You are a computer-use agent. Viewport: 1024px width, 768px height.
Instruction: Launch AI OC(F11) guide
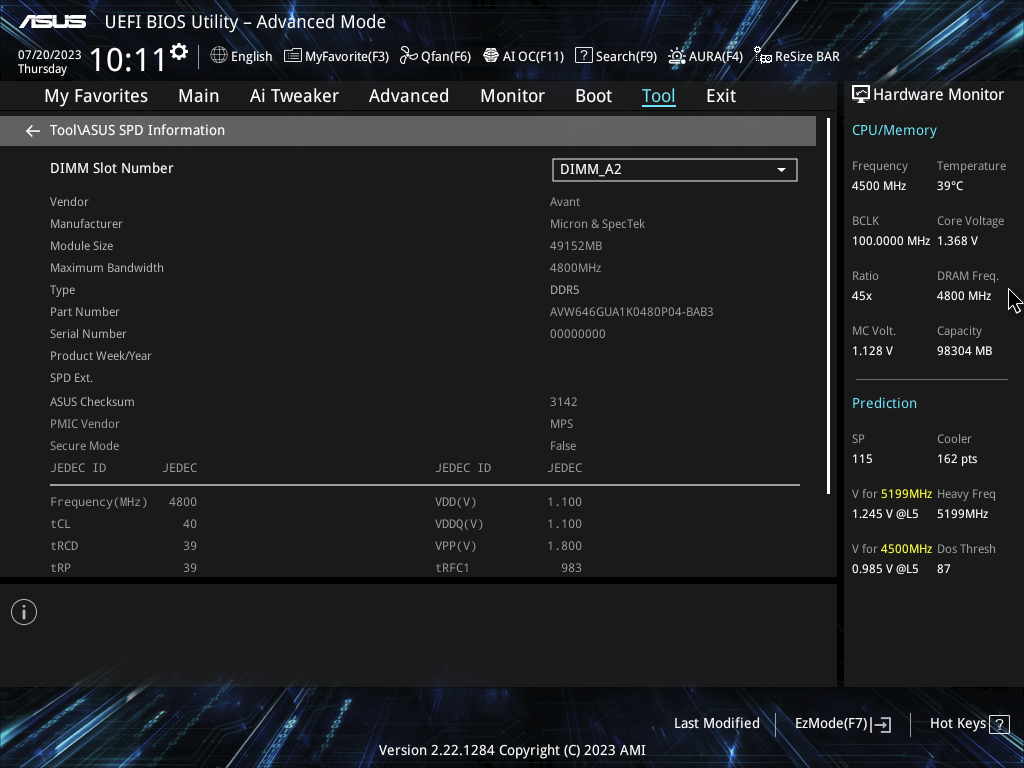[x=523, y=56]
